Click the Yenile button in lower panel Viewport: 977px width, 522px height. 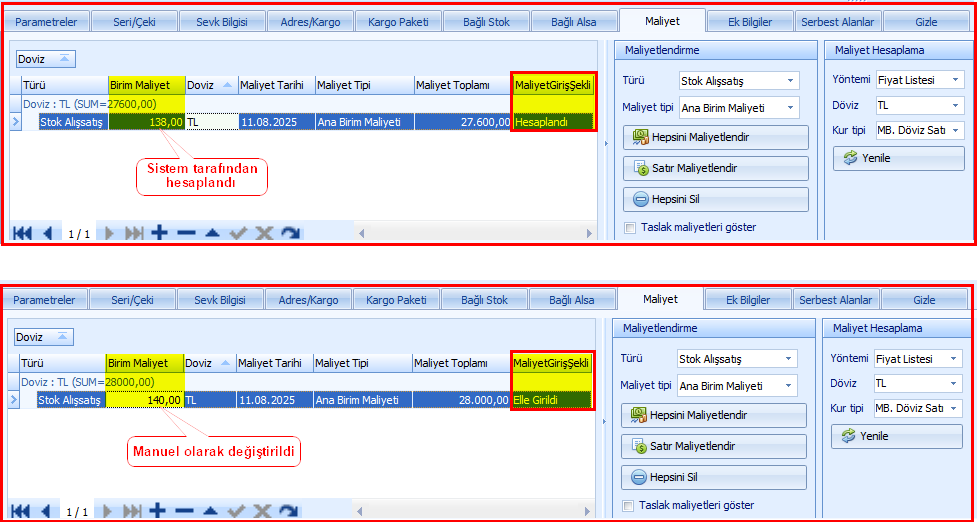click(x=897, y=436)
